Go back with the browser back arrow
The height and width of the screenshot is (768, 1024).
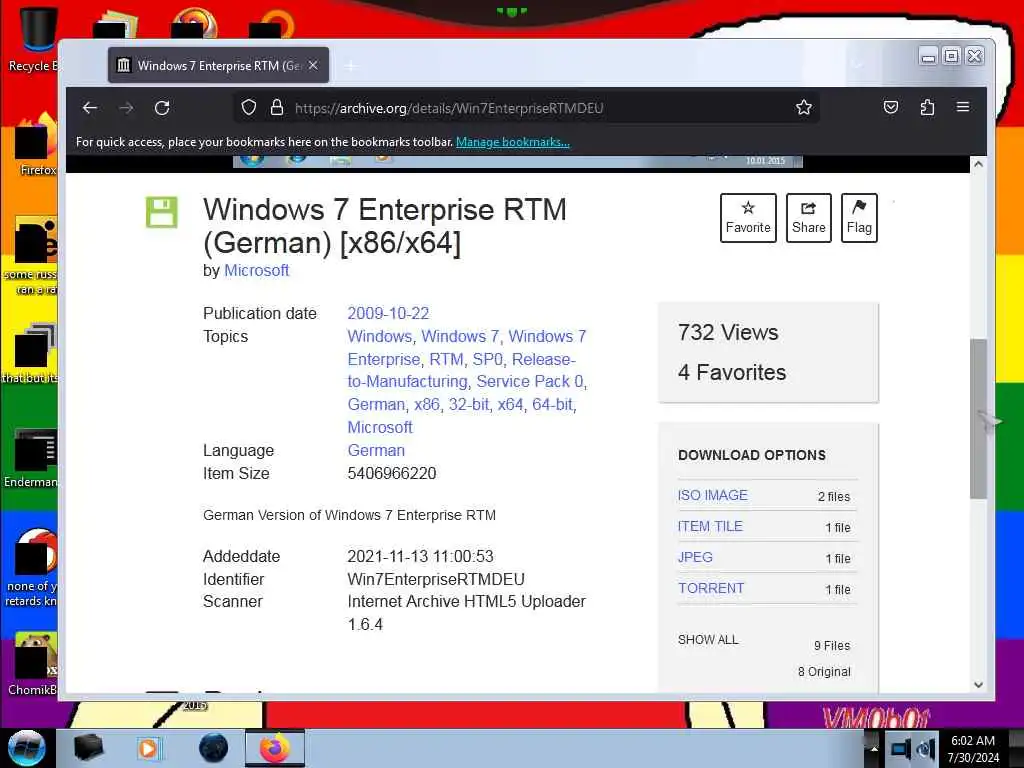point(90,108)
